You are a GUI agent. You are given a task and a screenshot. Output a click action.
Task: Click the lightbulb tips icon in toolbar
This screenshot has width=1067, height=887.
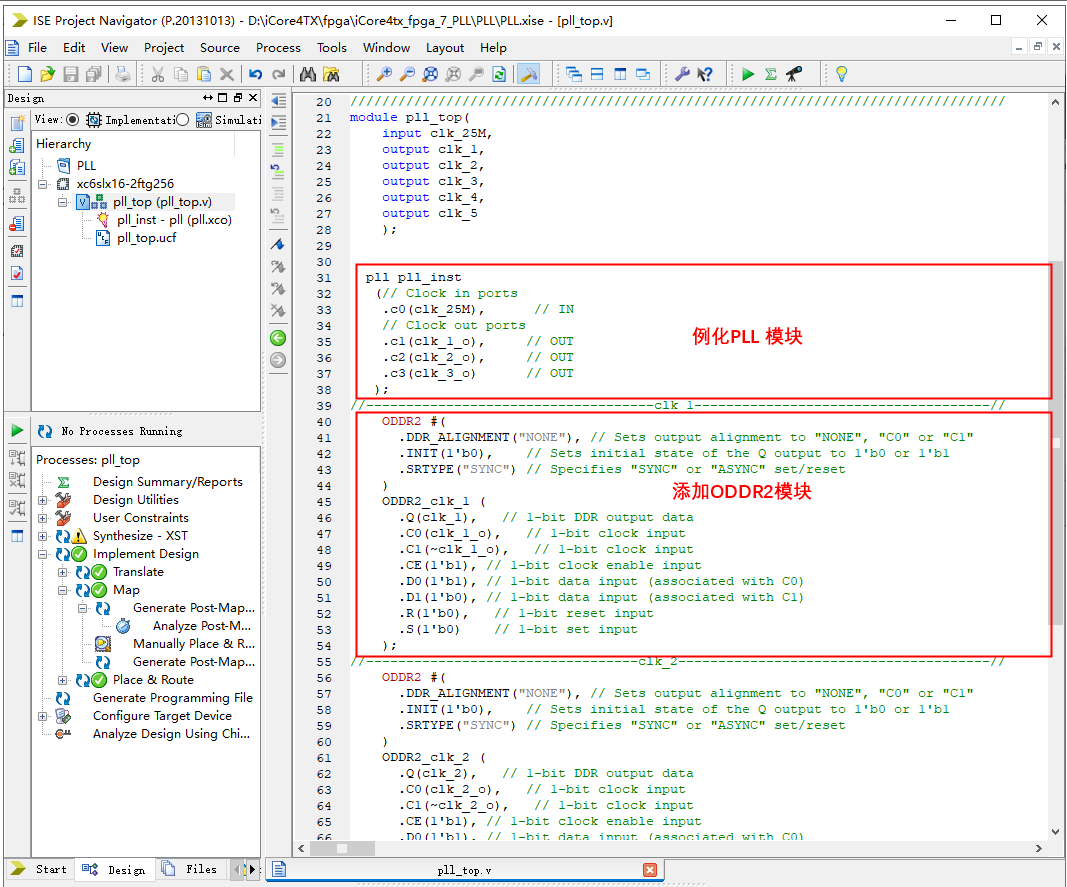841,74
